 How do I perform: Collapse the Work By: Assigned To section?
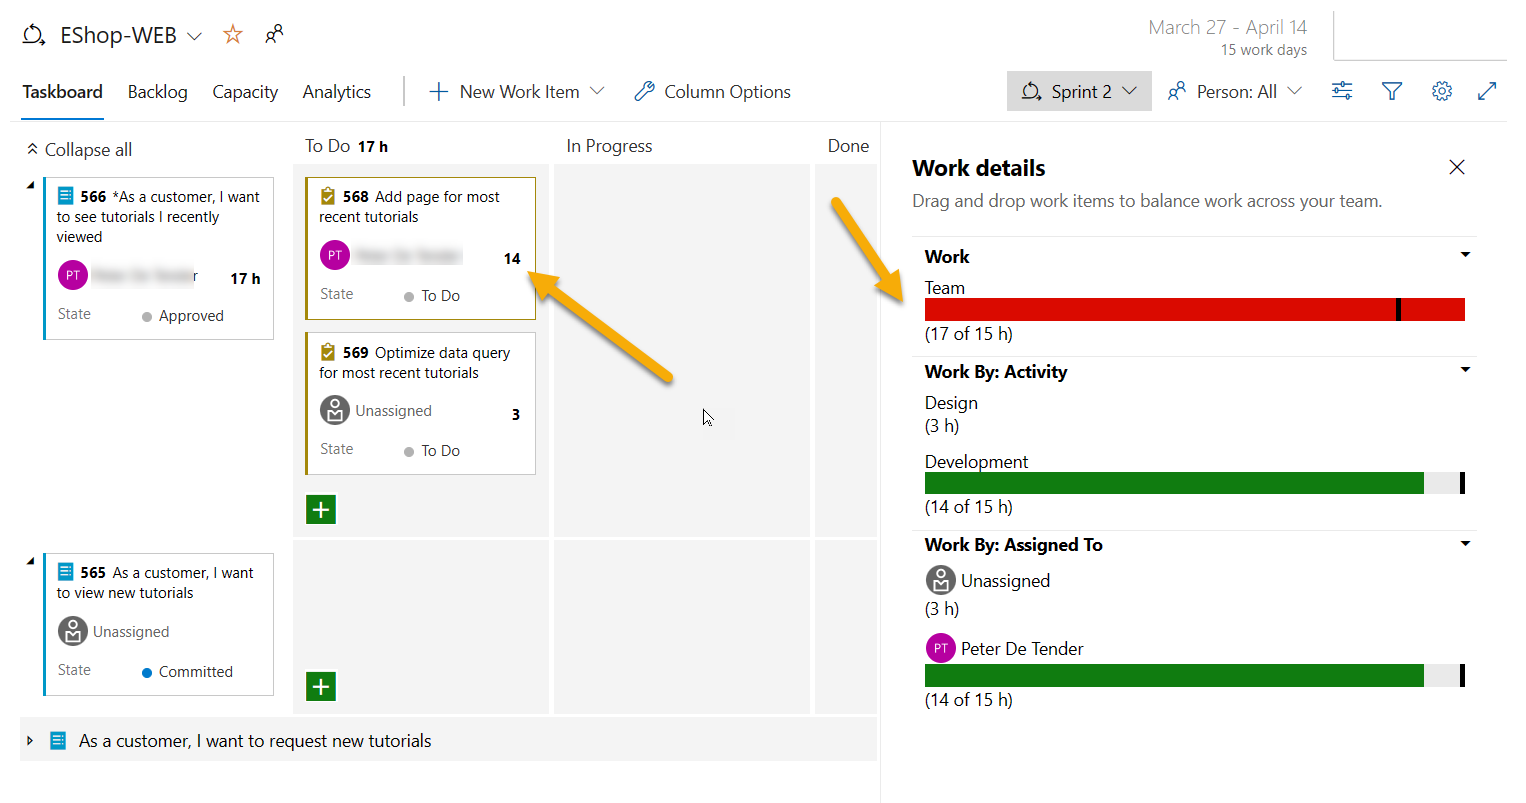pyautogui.click(x=1465, y=544)
